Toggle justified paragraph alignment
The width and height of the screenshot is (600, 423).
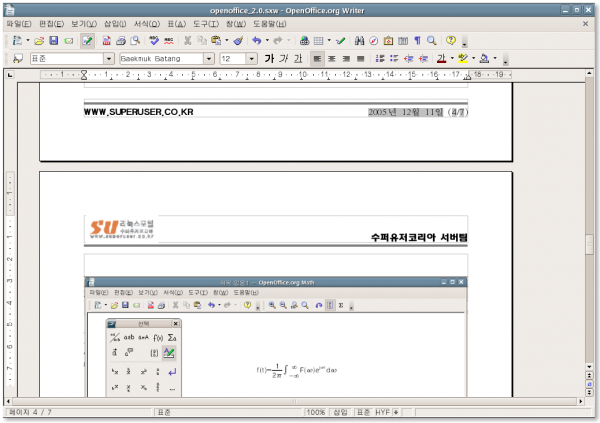coord(360,59)
